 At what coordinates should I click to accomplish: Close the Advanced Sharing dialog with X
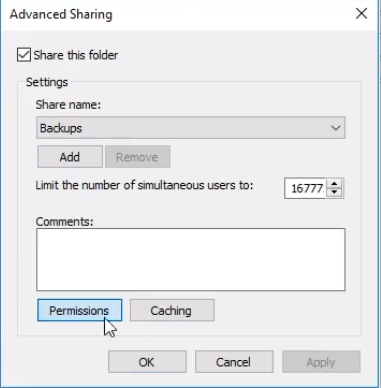tap(361, 14)
